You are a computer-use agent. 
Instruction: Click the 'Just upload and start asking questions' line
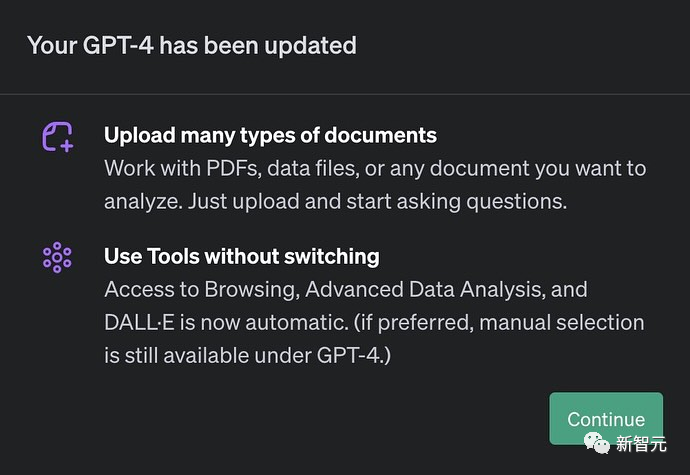(x=335, y=200)
